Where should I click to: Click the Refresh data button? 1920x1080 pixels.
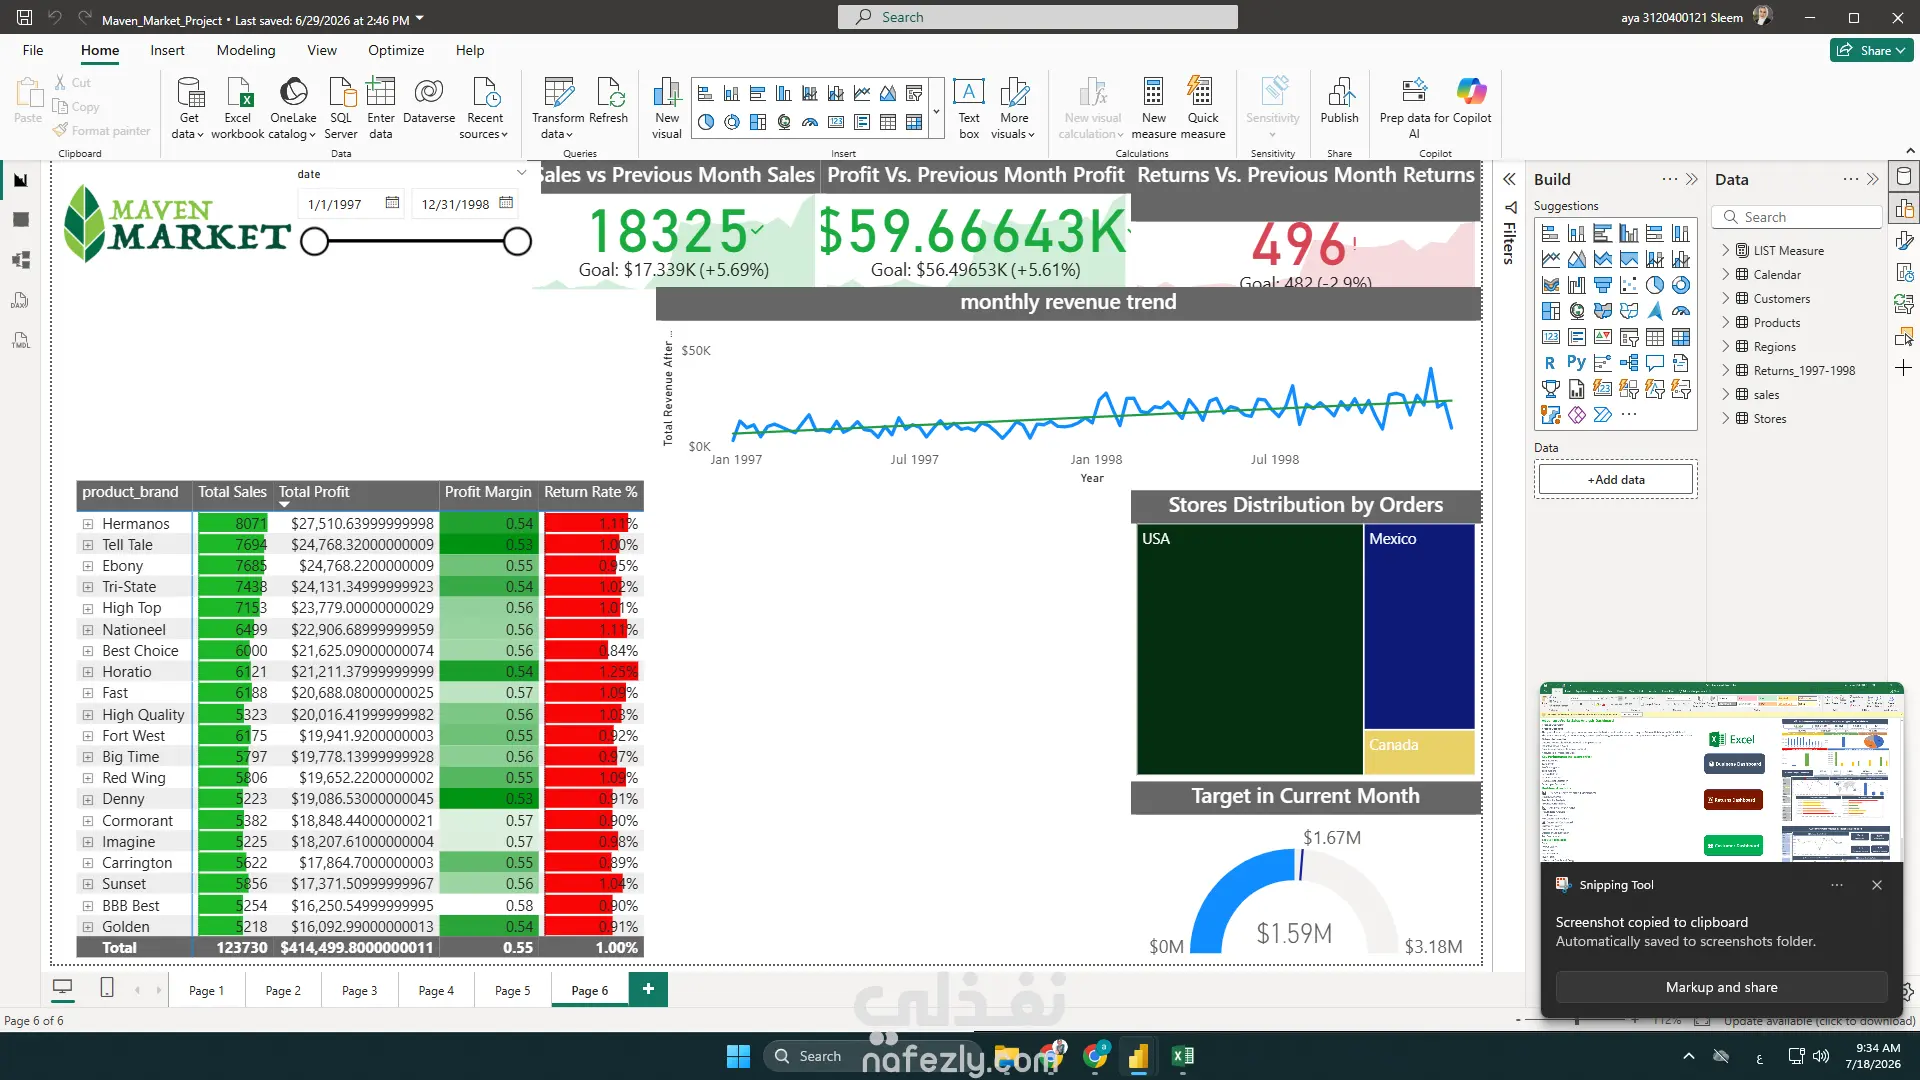(608, 101)
